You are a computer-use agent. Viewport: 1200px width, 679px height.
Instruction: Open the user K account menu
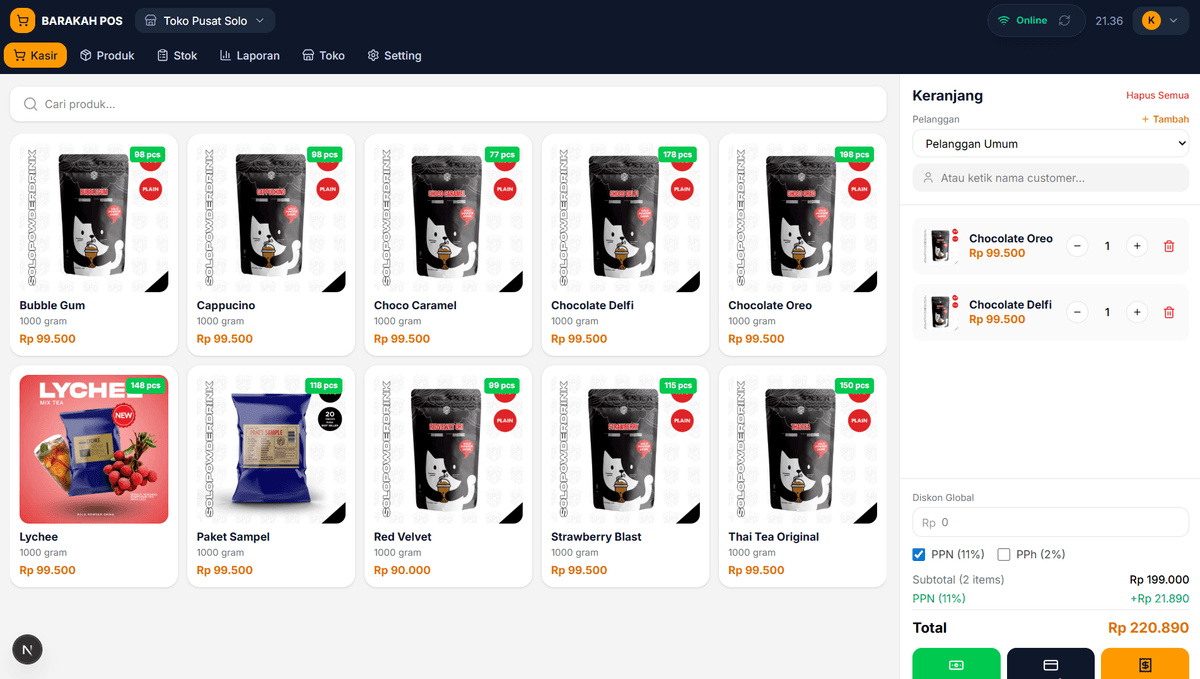(x=1160, y=21)
